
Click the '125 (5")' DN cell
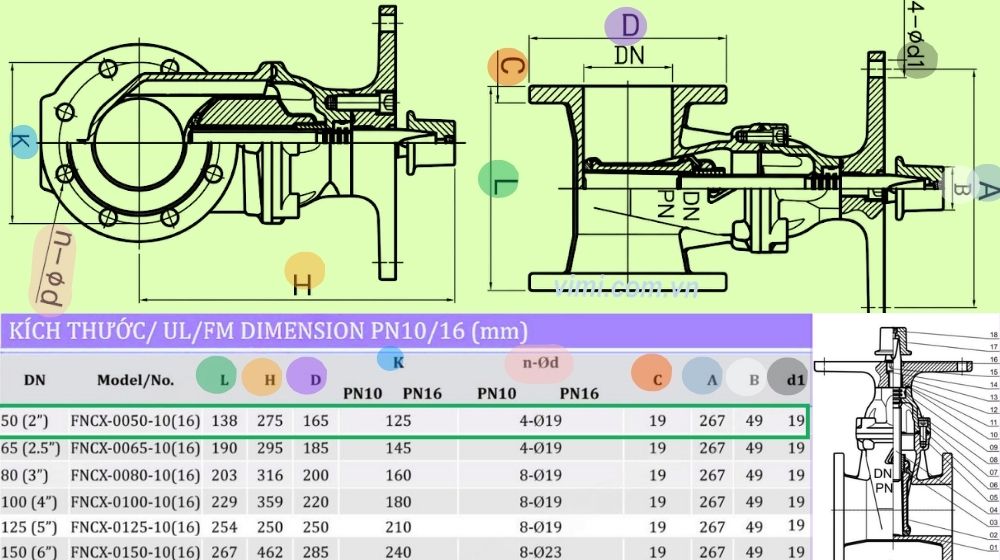click(x=29, y=528)
